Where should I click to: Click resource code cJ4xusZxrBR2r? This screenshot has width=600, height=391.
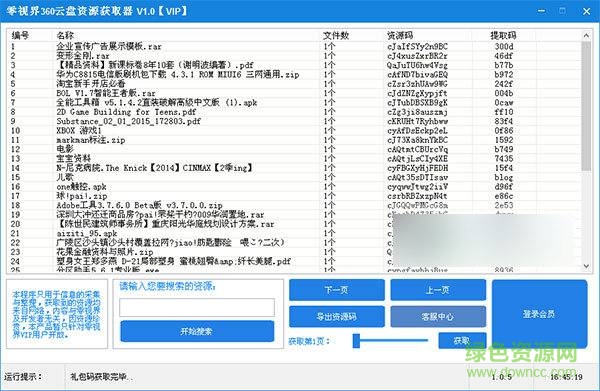(x=417, y=56)
